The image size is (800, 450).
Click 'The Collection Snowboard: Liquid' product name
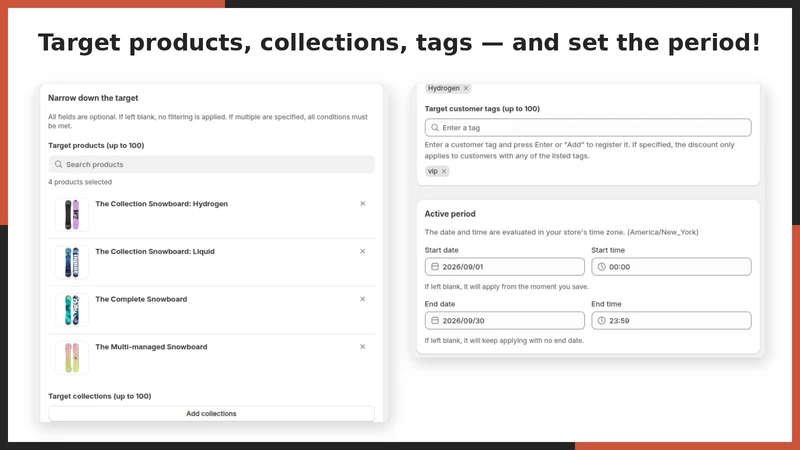coord(155,252)
